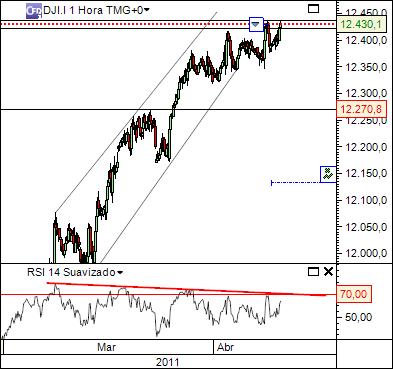
Task: Click the 12.000,0 price axis value
Action: [366, 254]
